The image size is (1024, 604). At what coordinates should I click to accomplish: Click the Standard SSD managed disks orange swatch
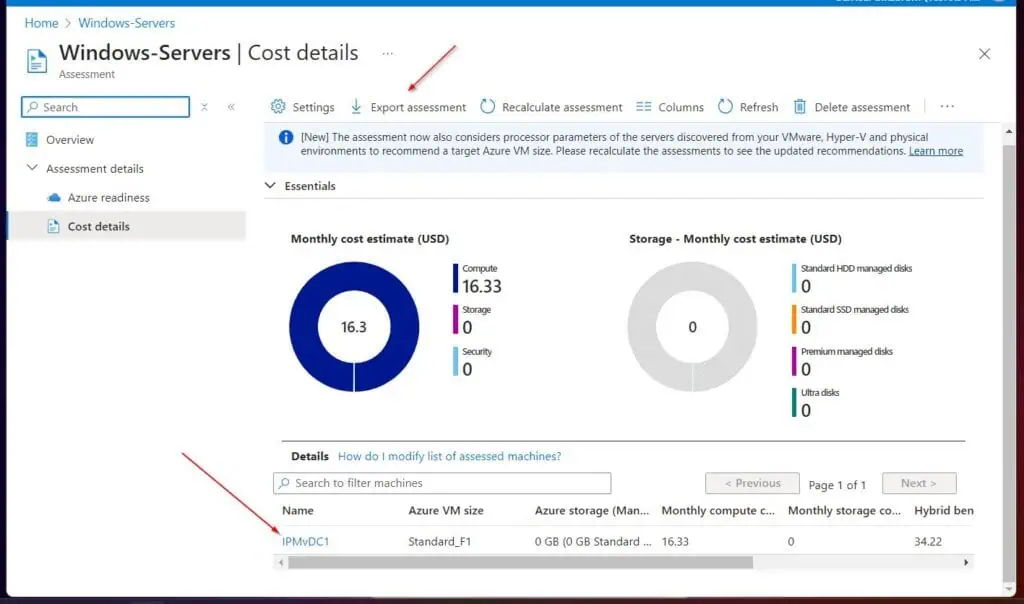794,320
